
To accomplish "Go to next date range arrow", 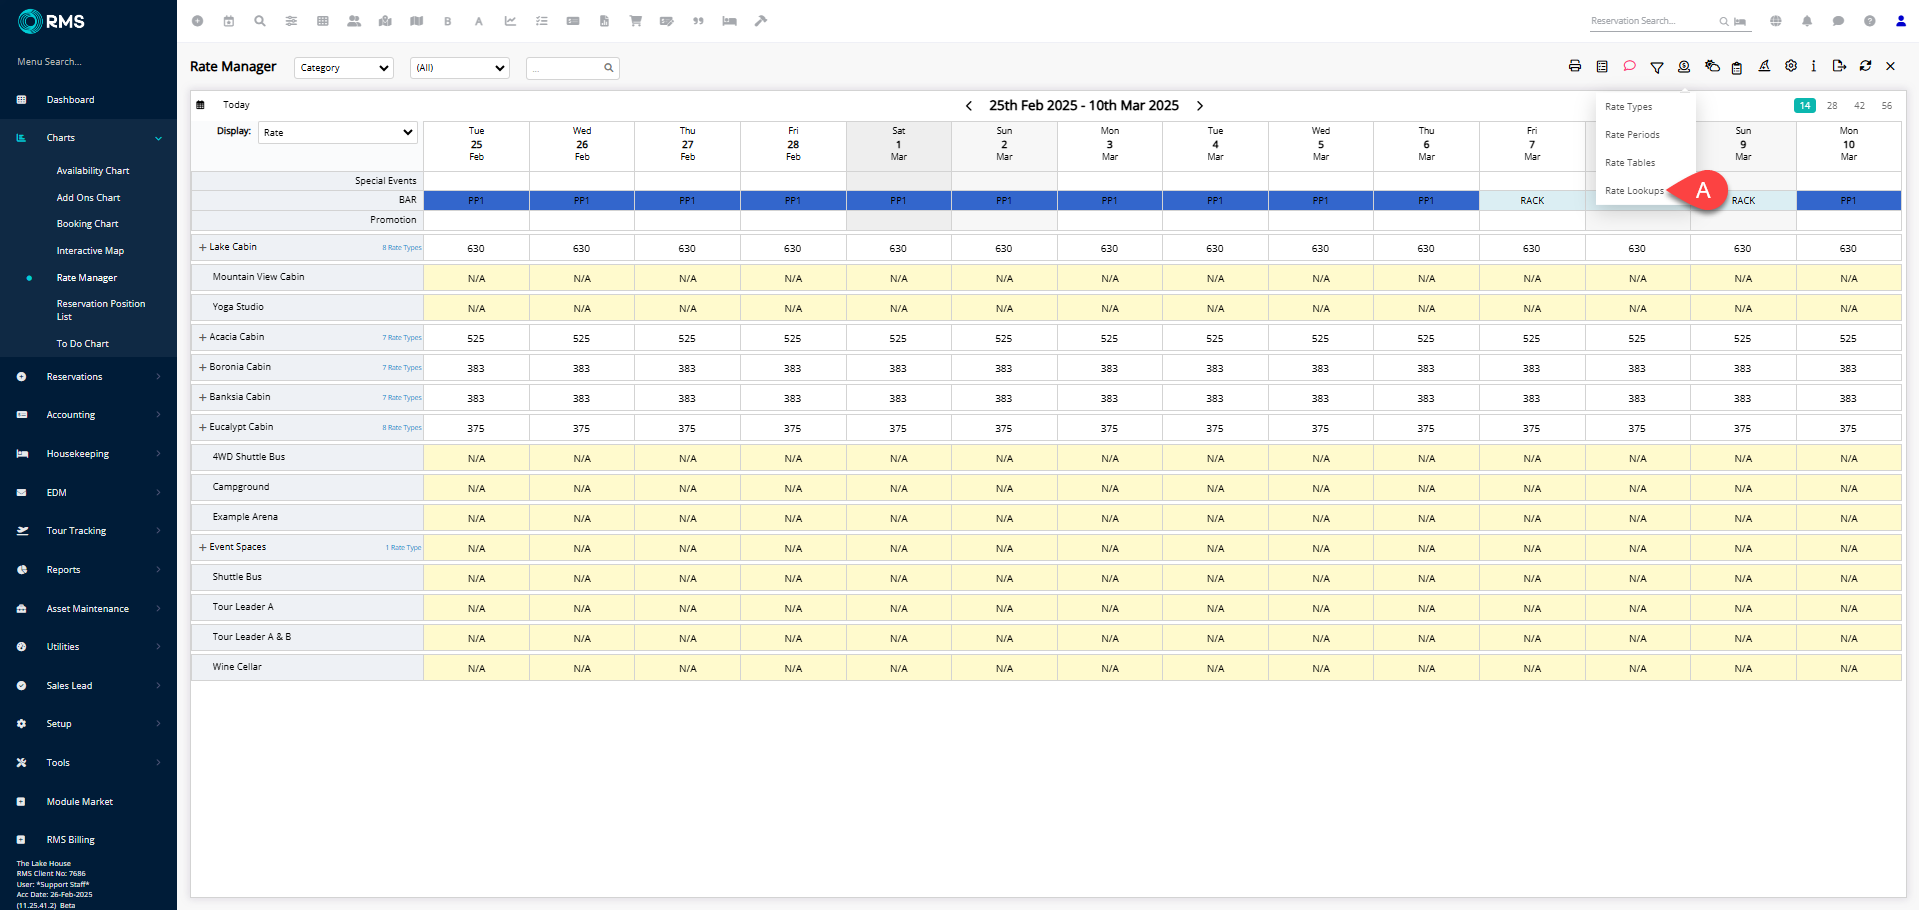I will 1200,106.
